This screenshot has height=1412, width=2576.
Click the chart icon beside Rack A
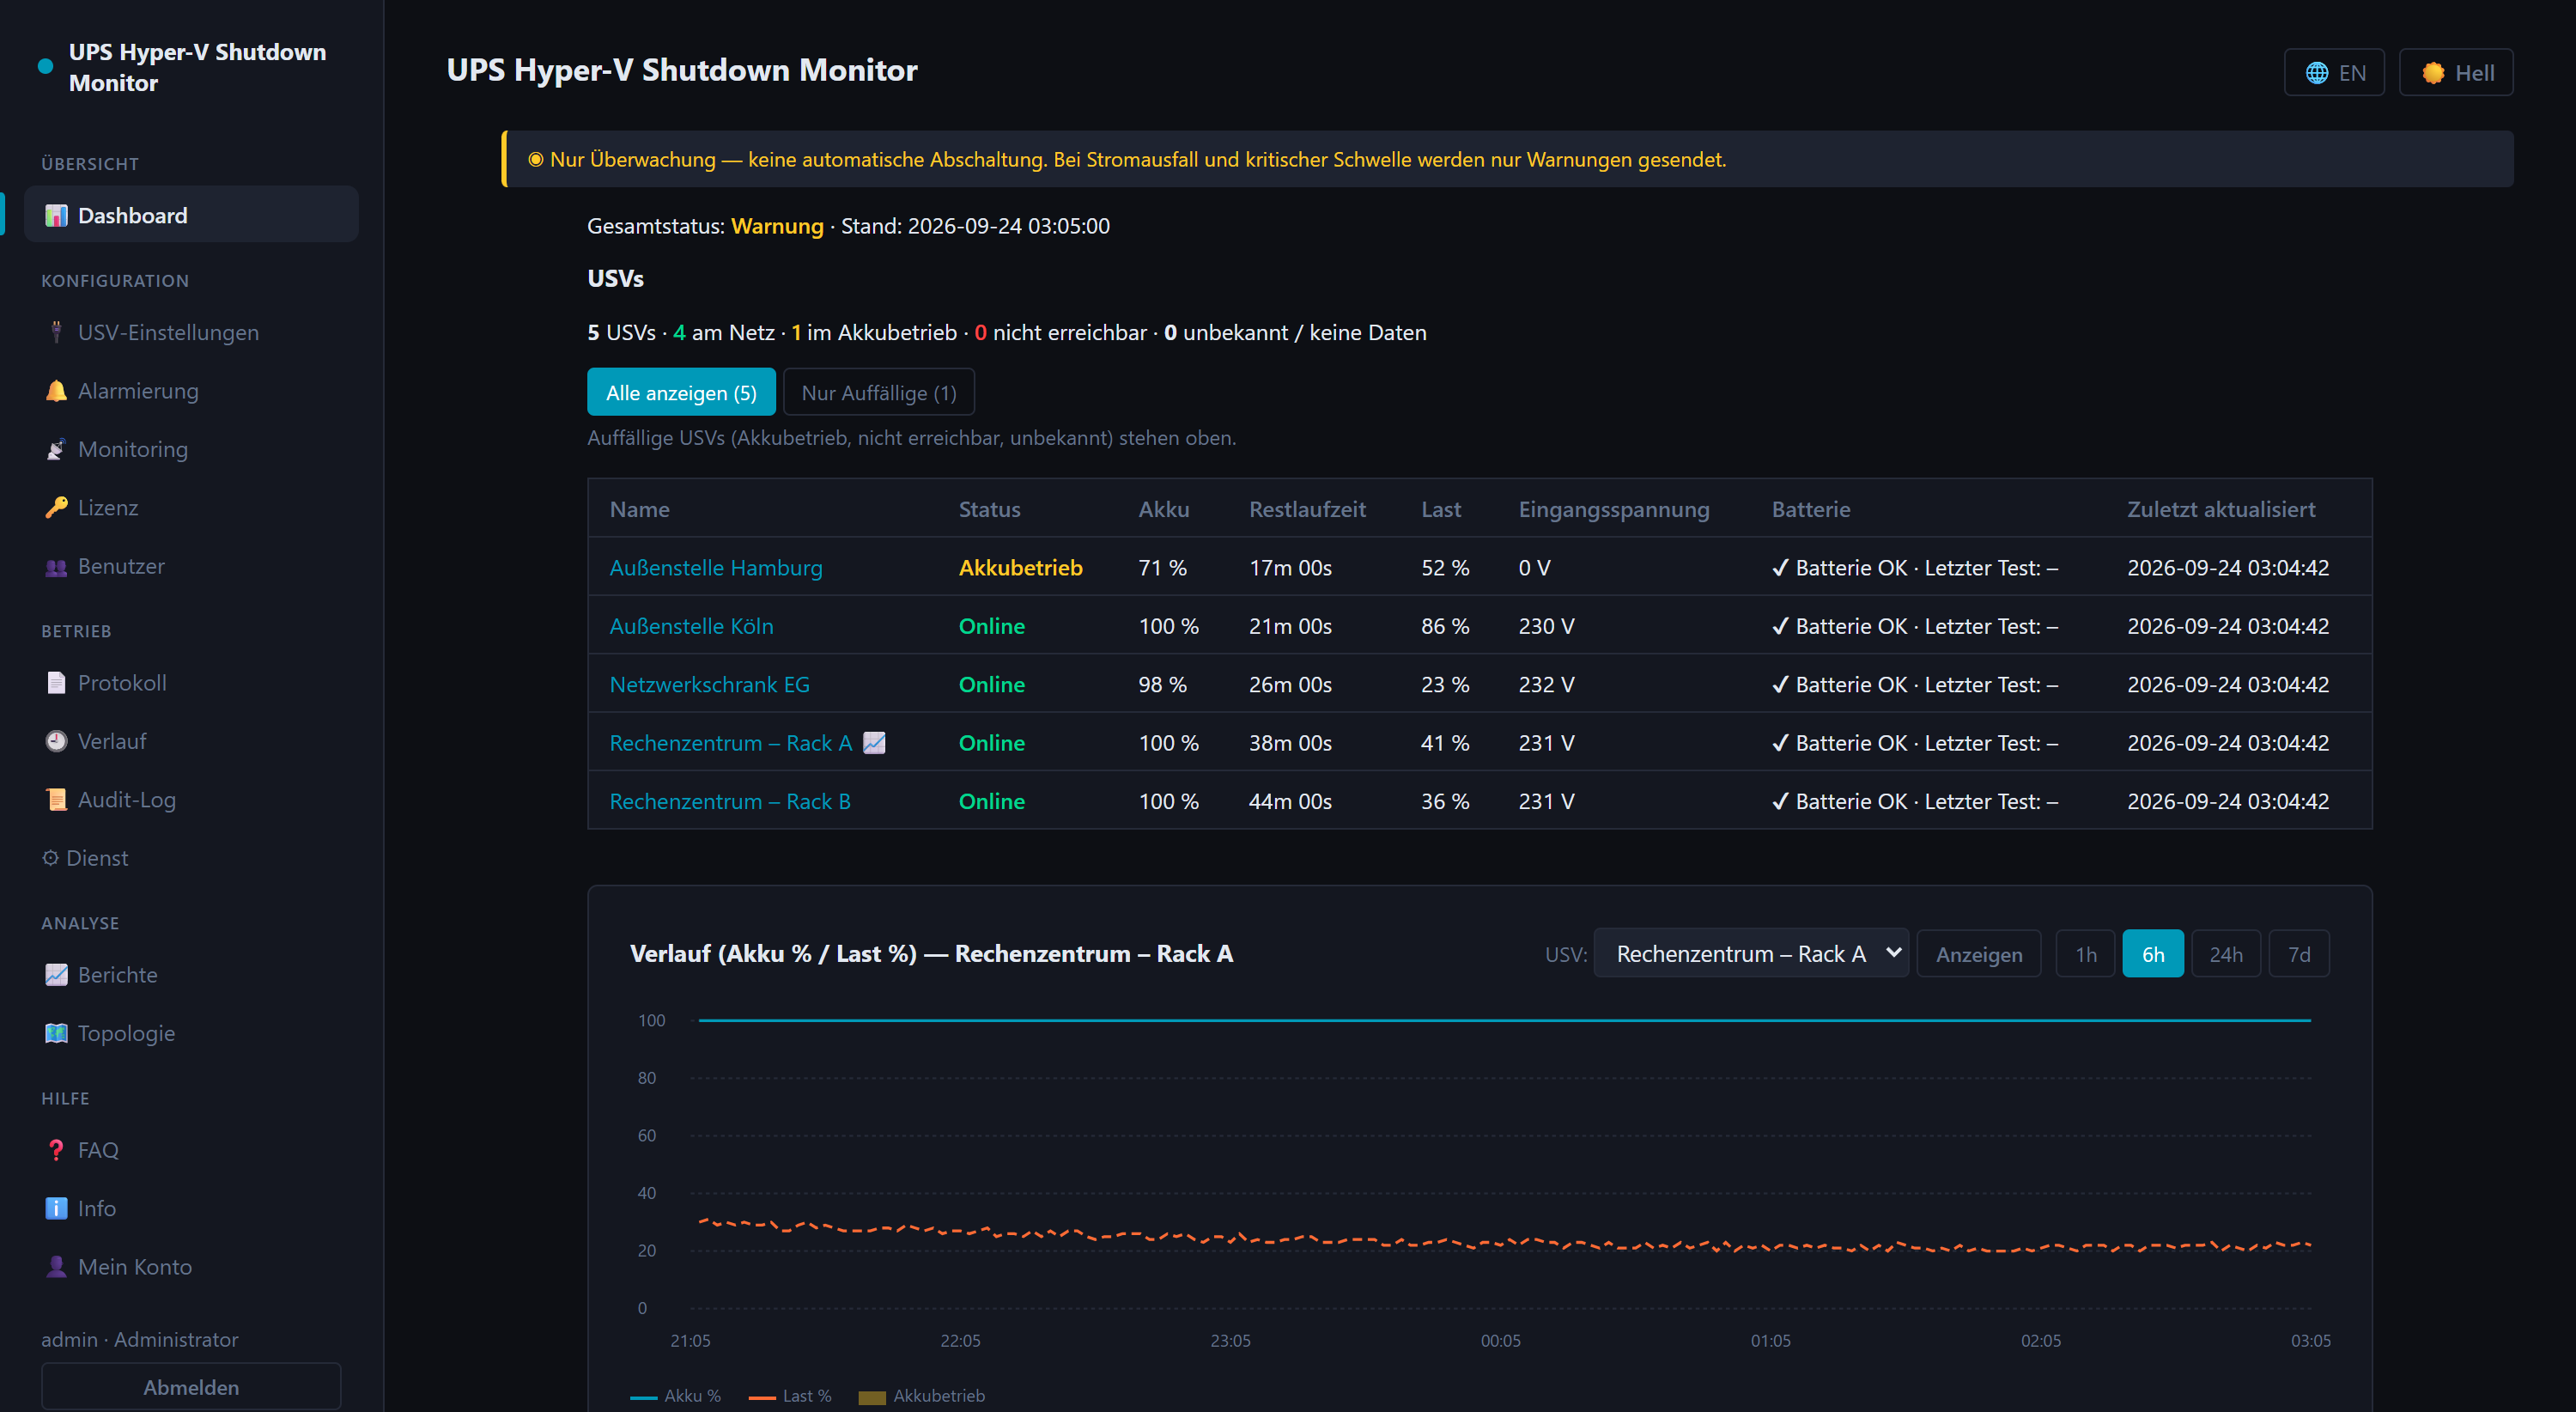point(874,743)
